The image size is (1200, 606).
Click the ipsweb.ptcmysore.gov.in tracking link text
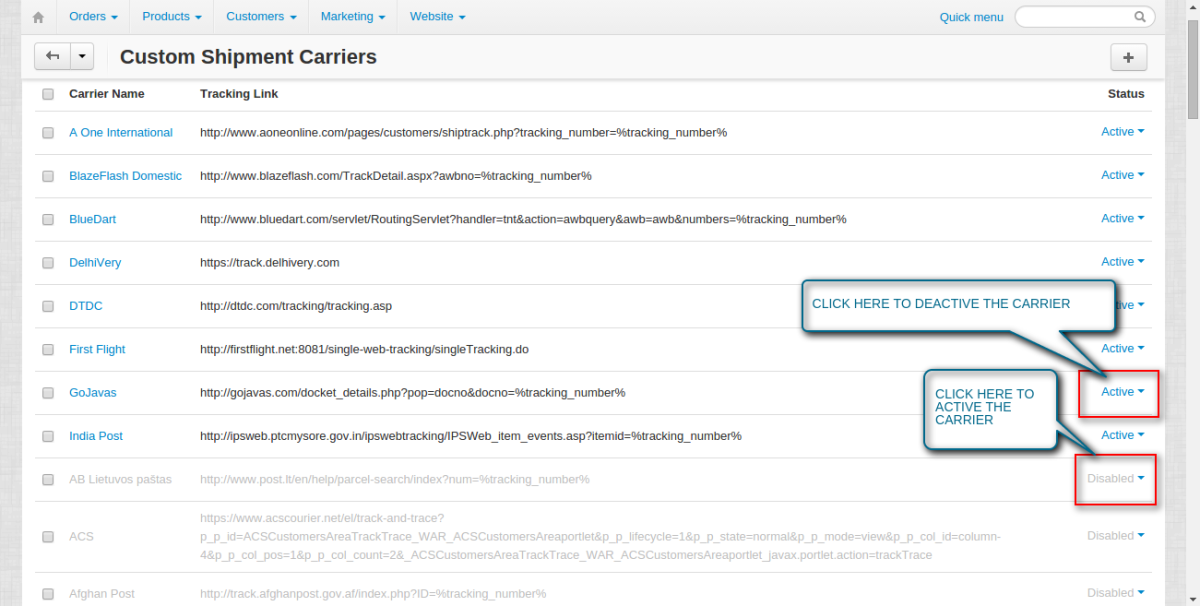471,436
